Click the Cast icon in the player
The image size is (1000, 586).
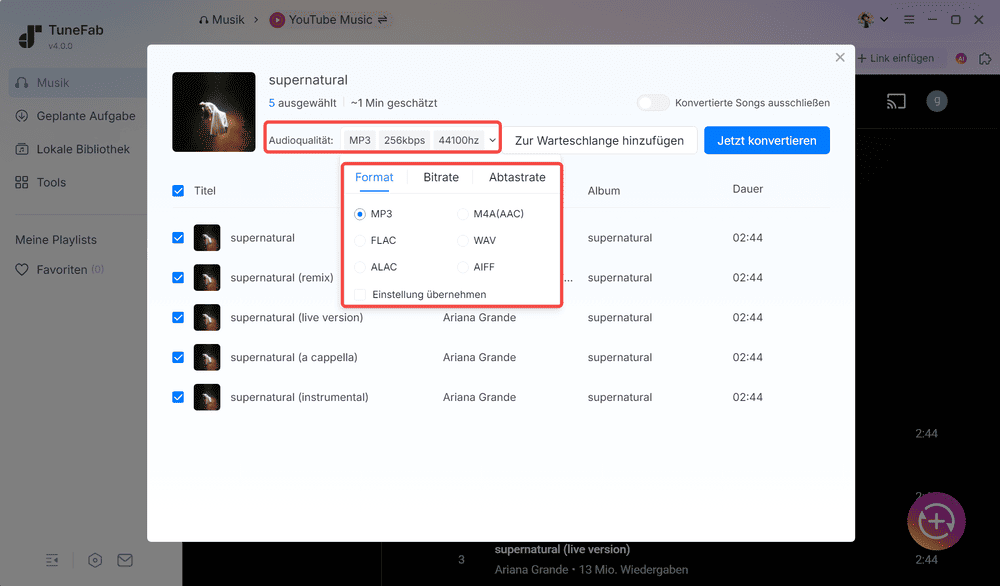896,101
